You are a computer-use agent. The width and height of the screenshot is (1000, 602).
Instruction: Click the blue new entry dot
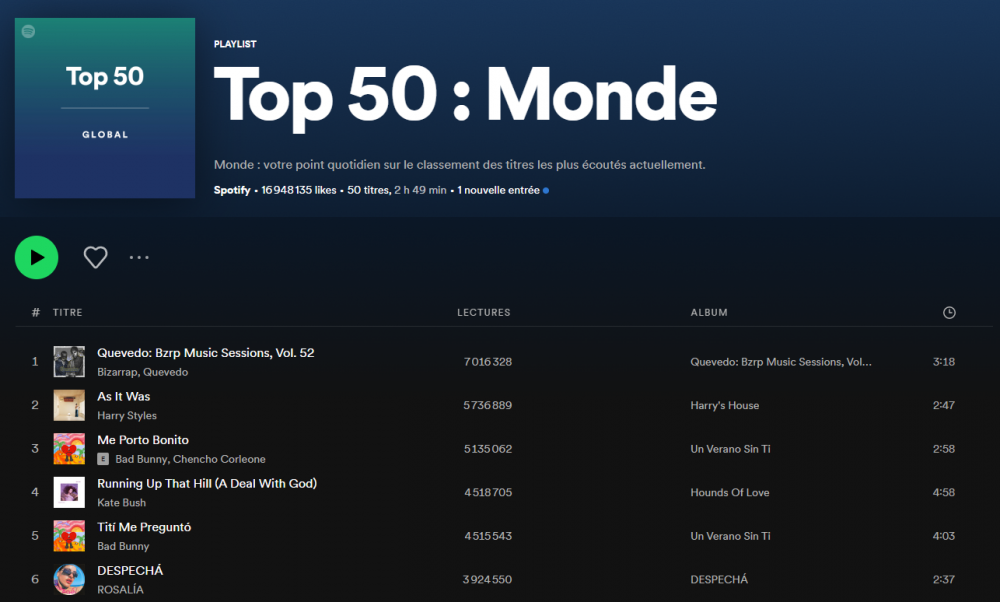tap(546, 191)
